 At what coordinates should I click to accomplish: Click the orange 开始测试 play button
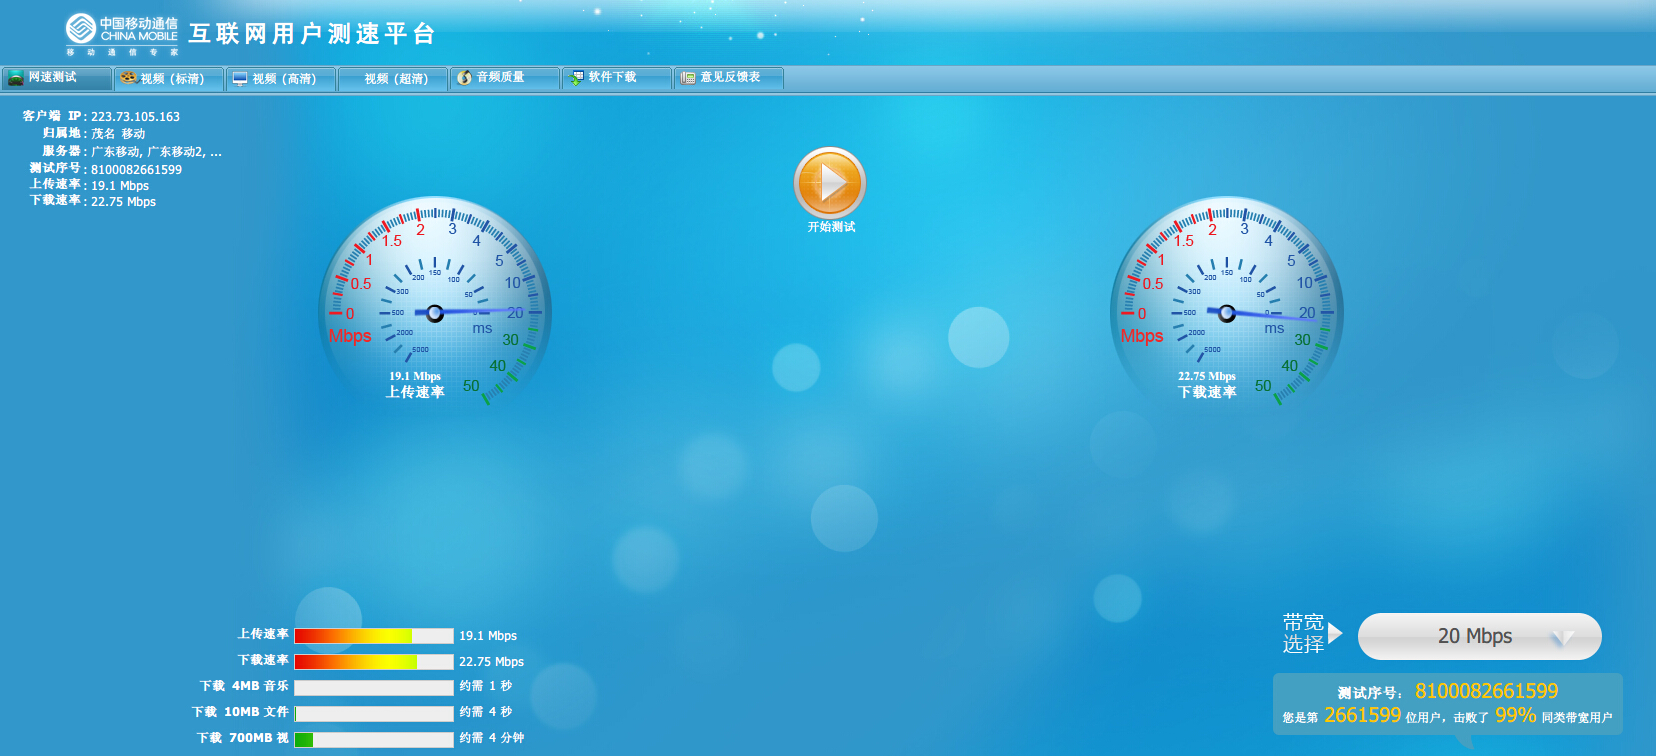tap(829, 183)
